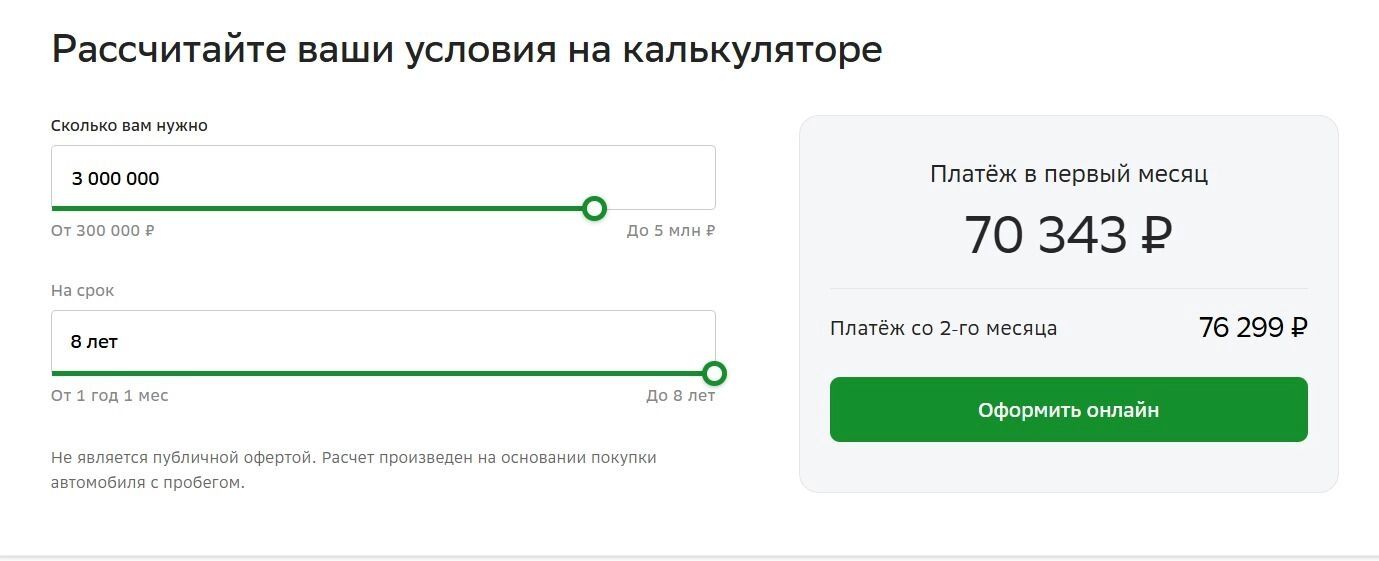The height and width of the screenshot is (561, 1379).
Task: Click the Платёж в первый месяц title
Action: 1068,174
